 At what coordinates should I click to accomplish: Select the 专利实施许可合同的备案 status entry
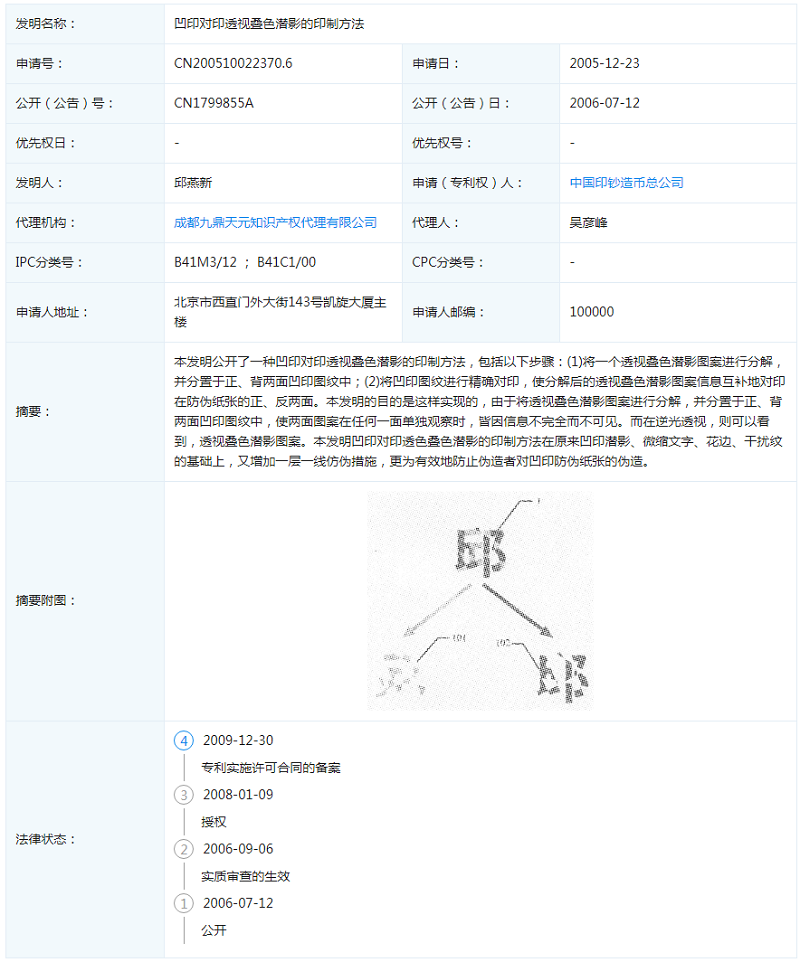point(272,768)
